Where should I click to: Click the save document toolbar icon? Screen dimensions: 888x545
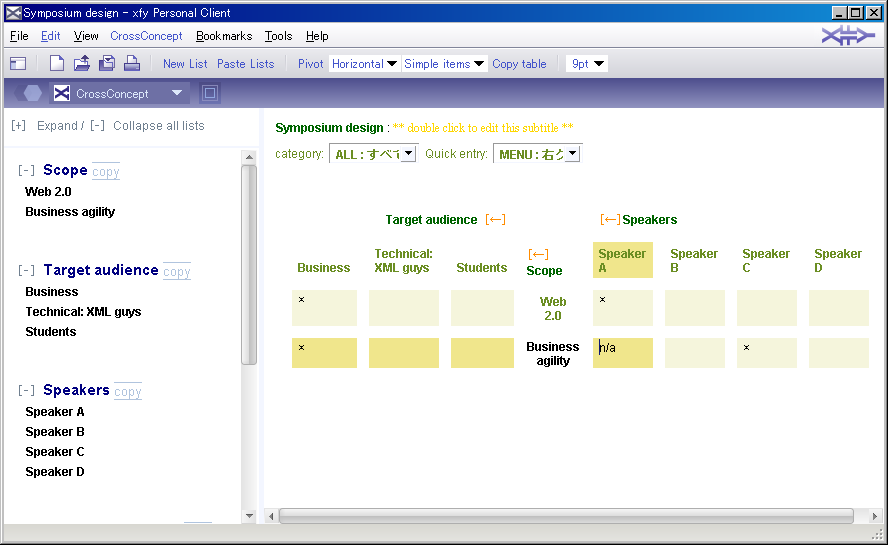[107, 64]
